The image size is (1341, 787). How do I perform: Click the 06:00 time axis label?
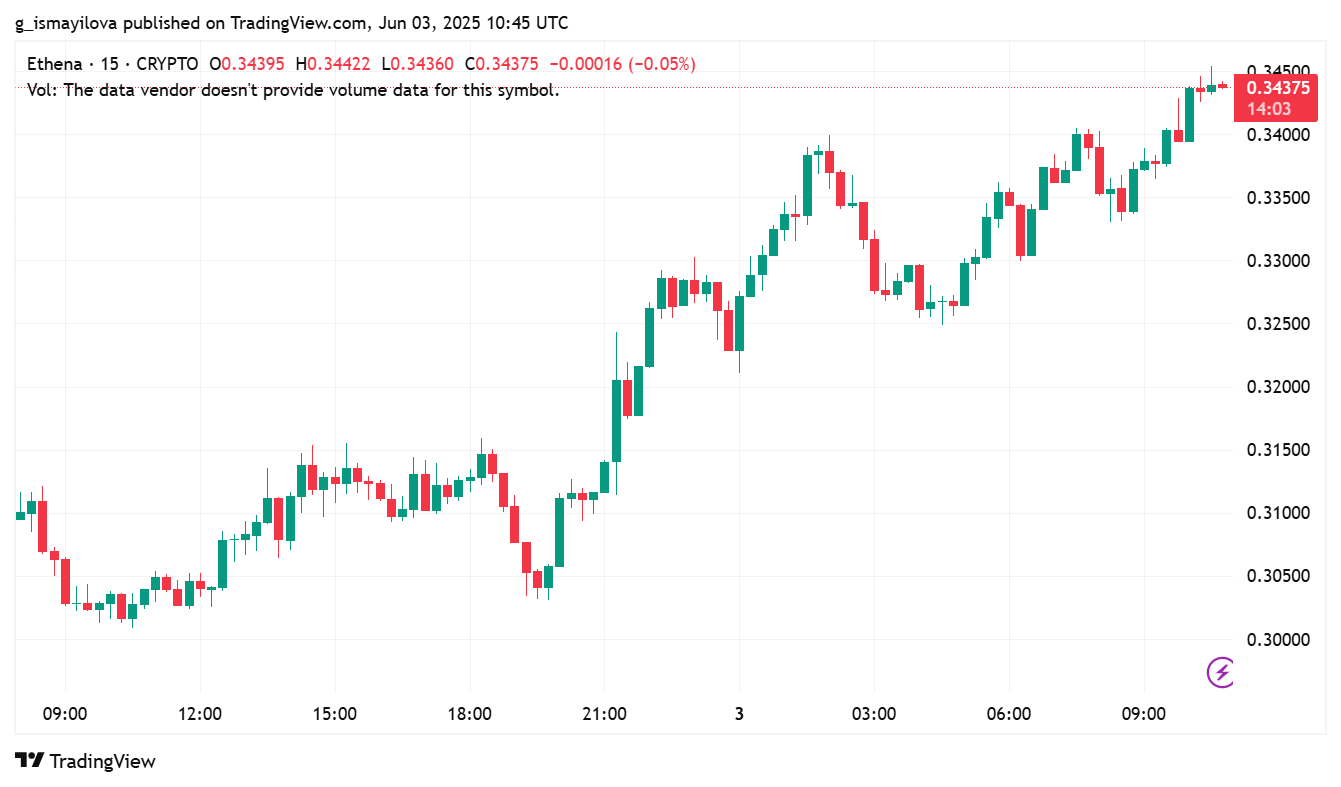tap(1008, 714)
